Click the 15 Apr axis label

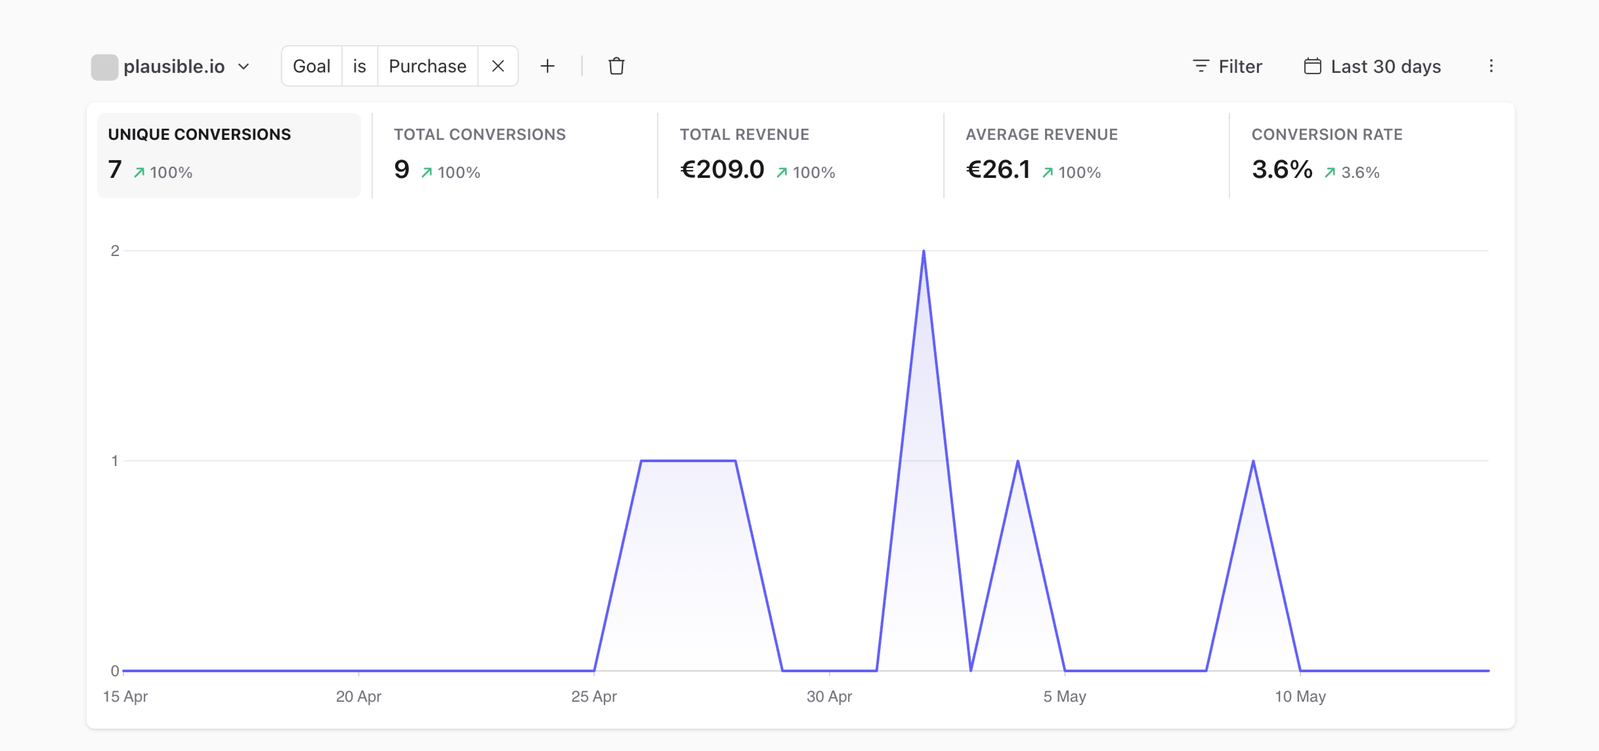pos(125,696)
